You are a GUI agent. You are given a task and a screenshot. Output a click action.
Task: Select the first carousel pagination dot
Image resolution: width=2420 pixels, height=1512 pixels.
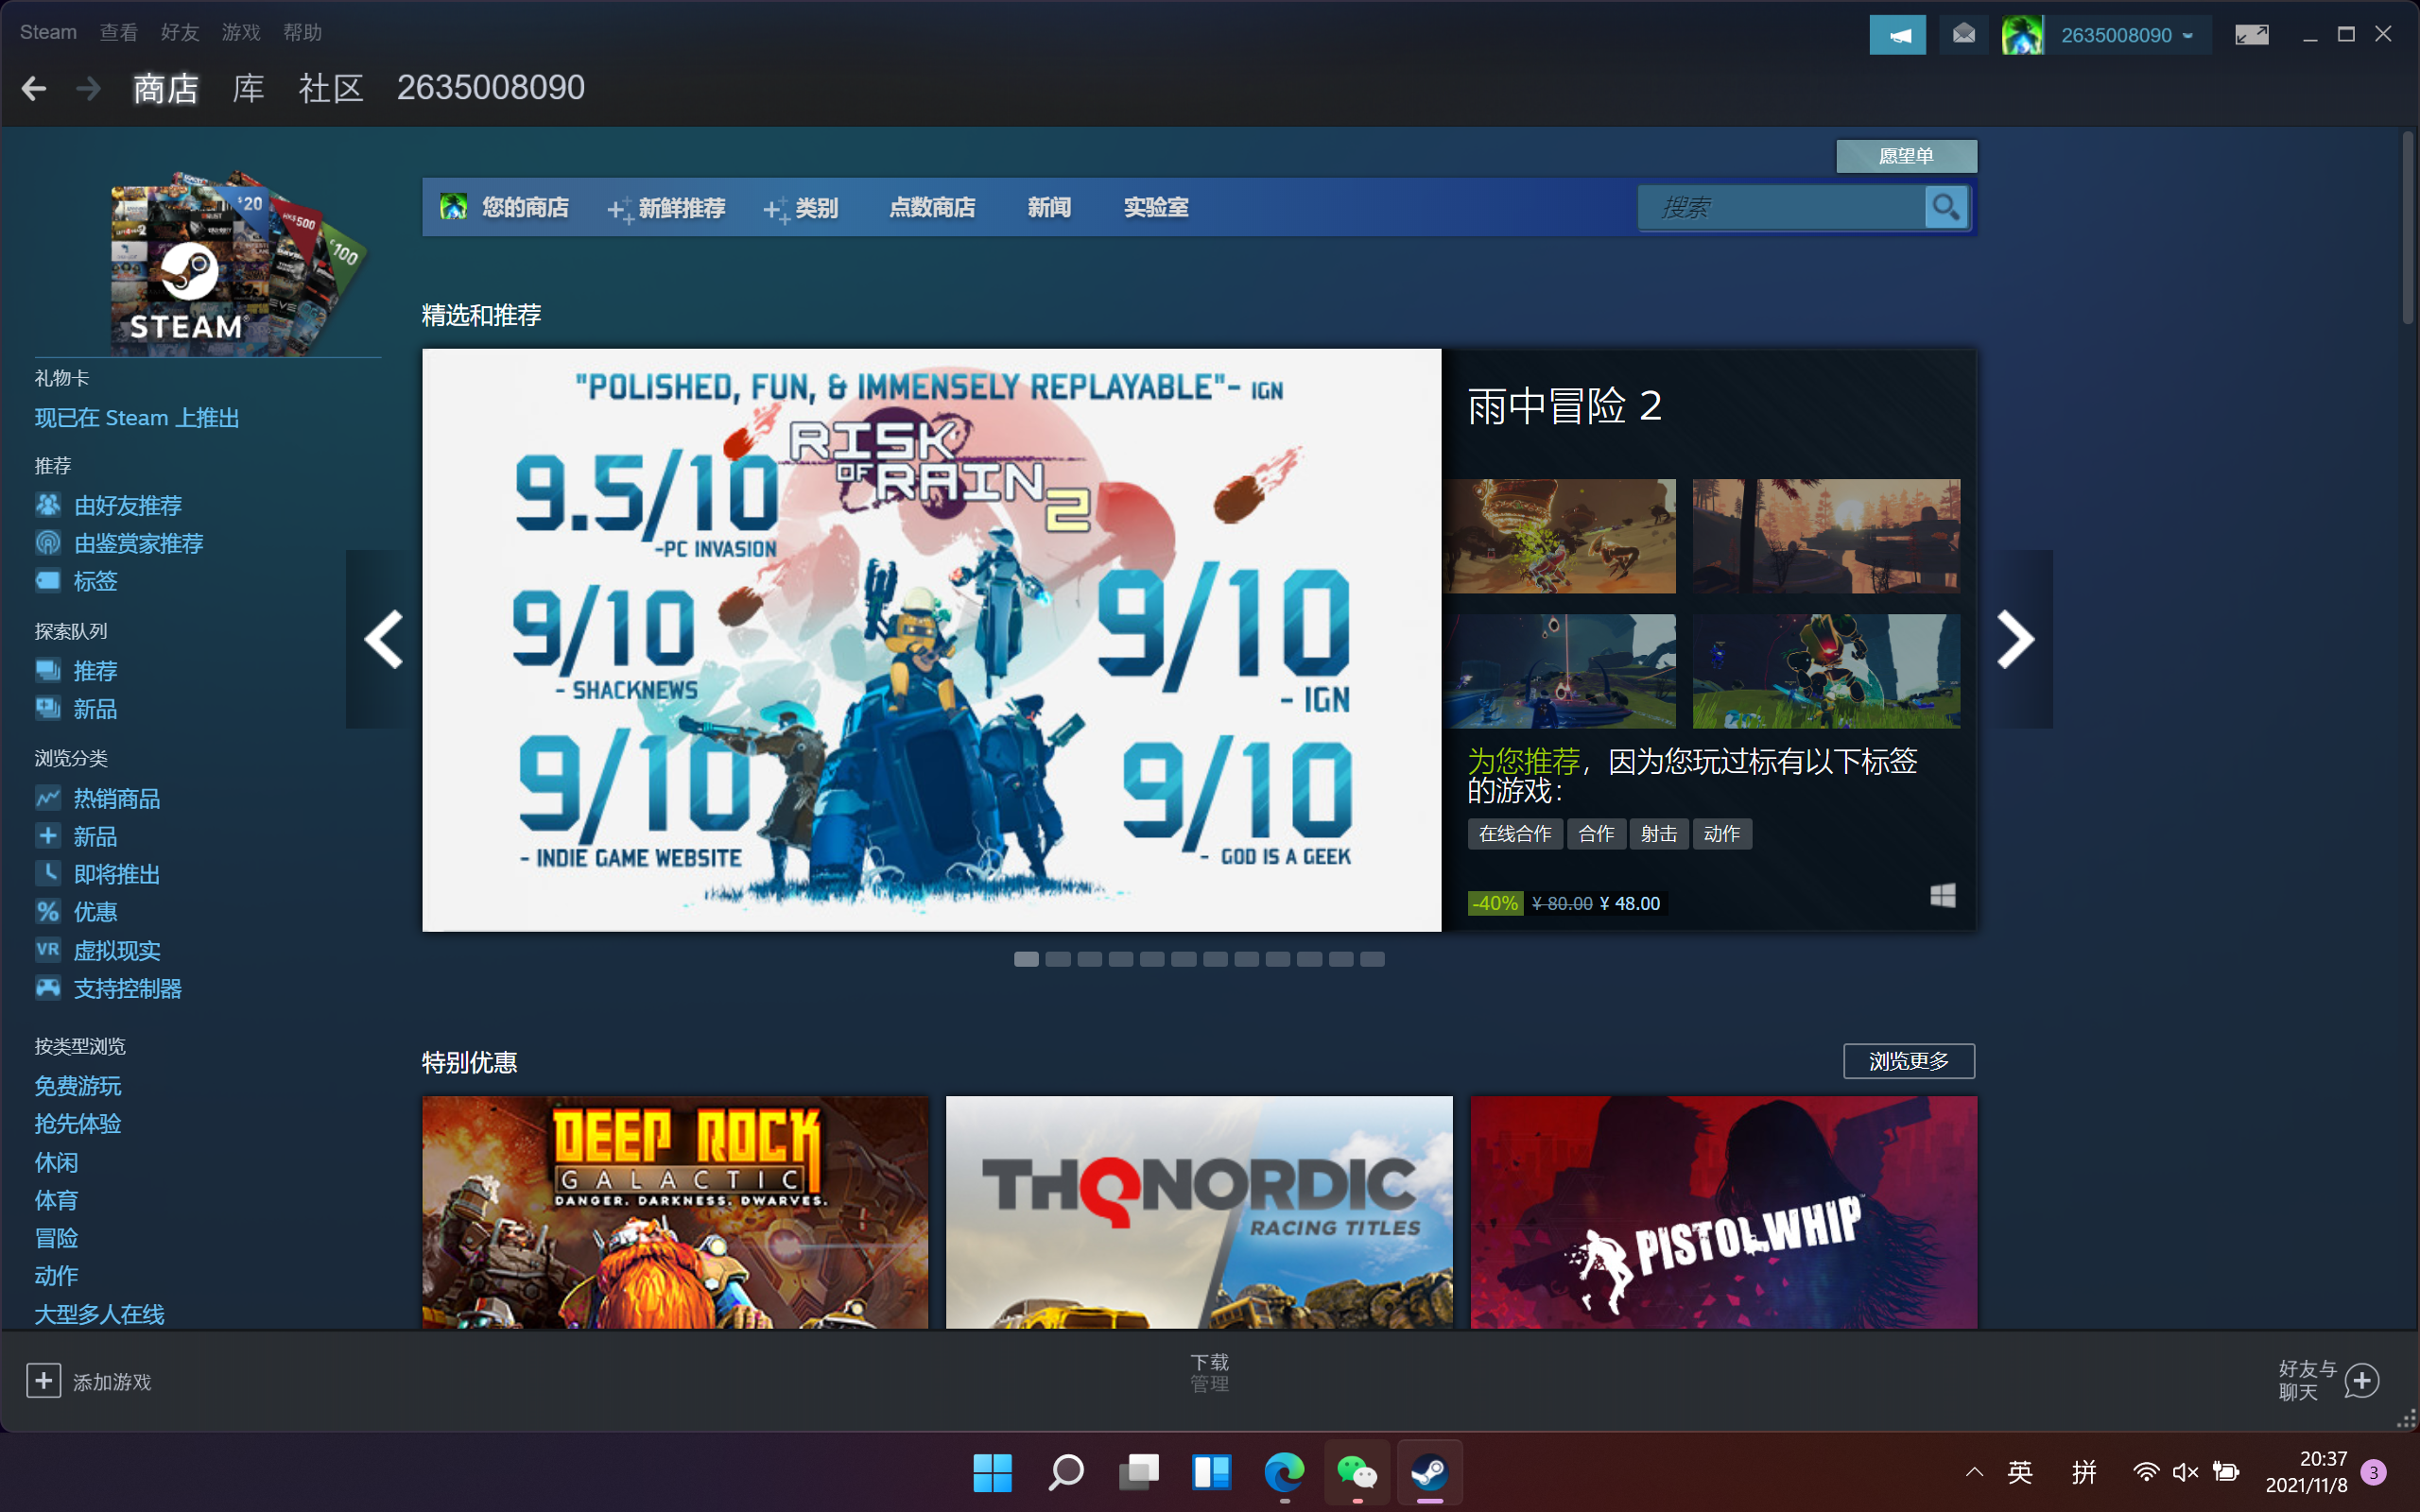point(1026,959)
